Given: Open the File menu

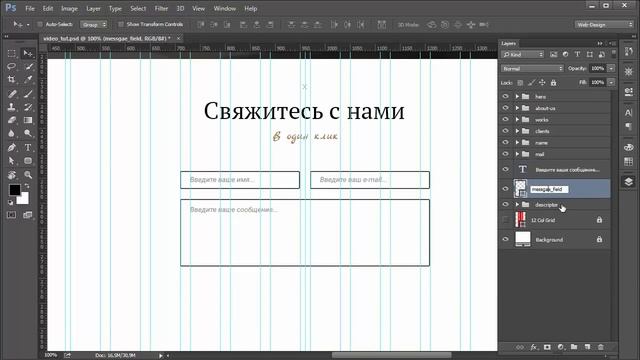Looking at the screenshot, I should (30, 8).
